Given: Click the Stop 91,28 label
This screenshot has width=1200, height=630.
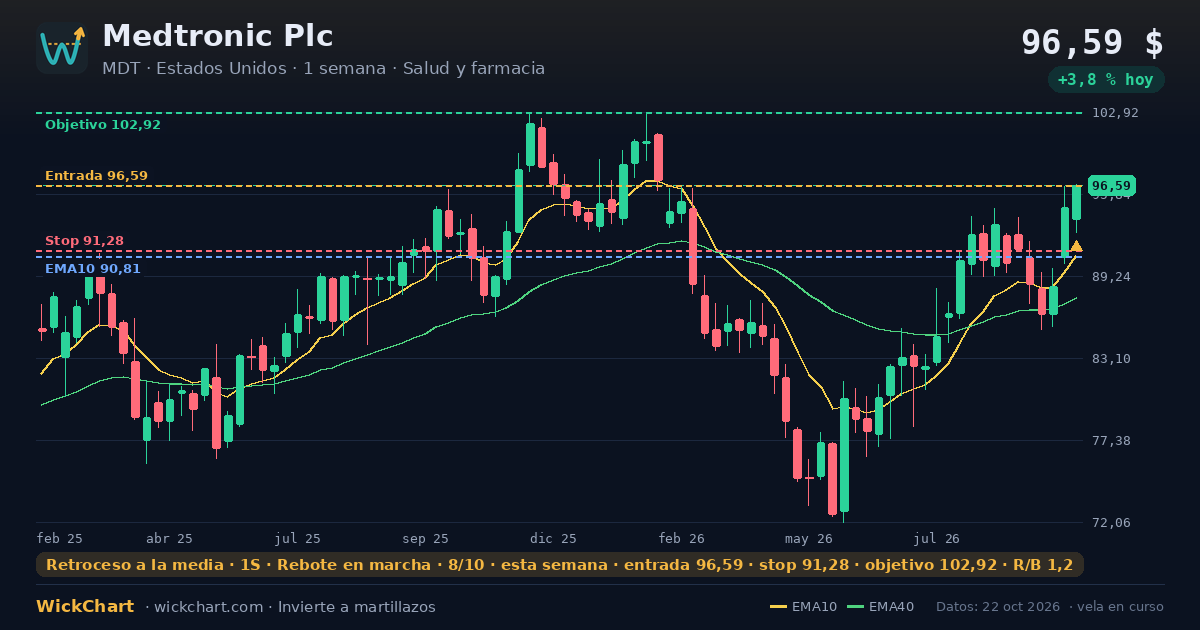Looking at the screenshot, I should [84, 241].
